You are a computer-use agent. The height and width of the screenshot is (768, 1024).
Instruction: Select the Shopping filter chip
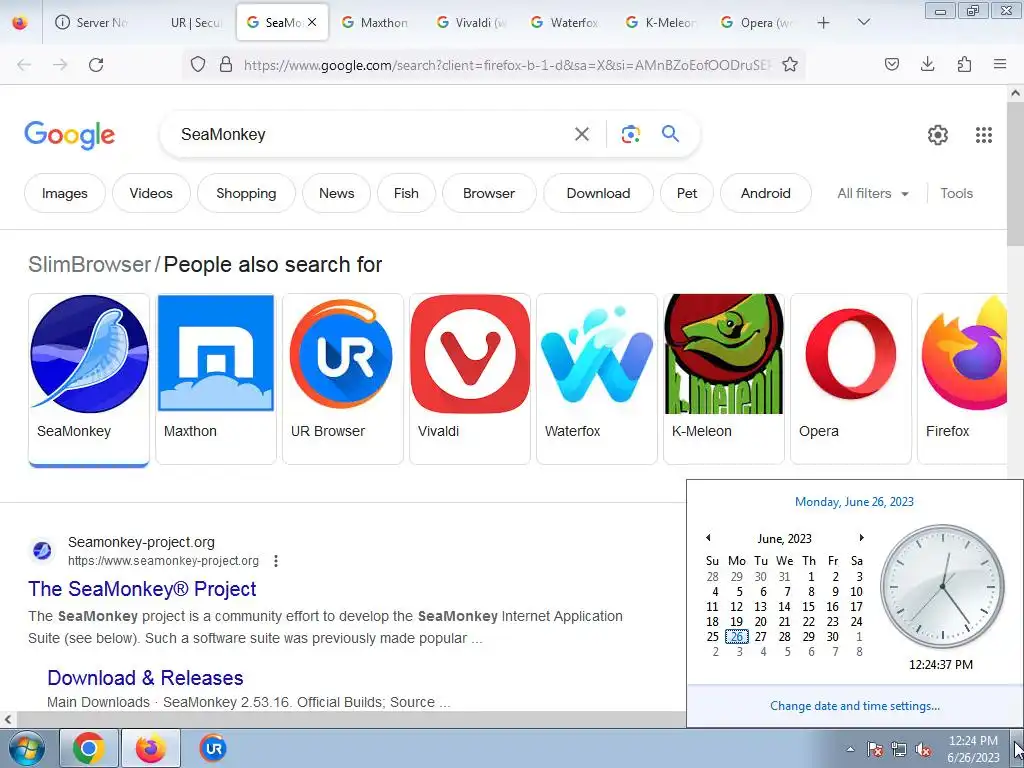[246, 193]
